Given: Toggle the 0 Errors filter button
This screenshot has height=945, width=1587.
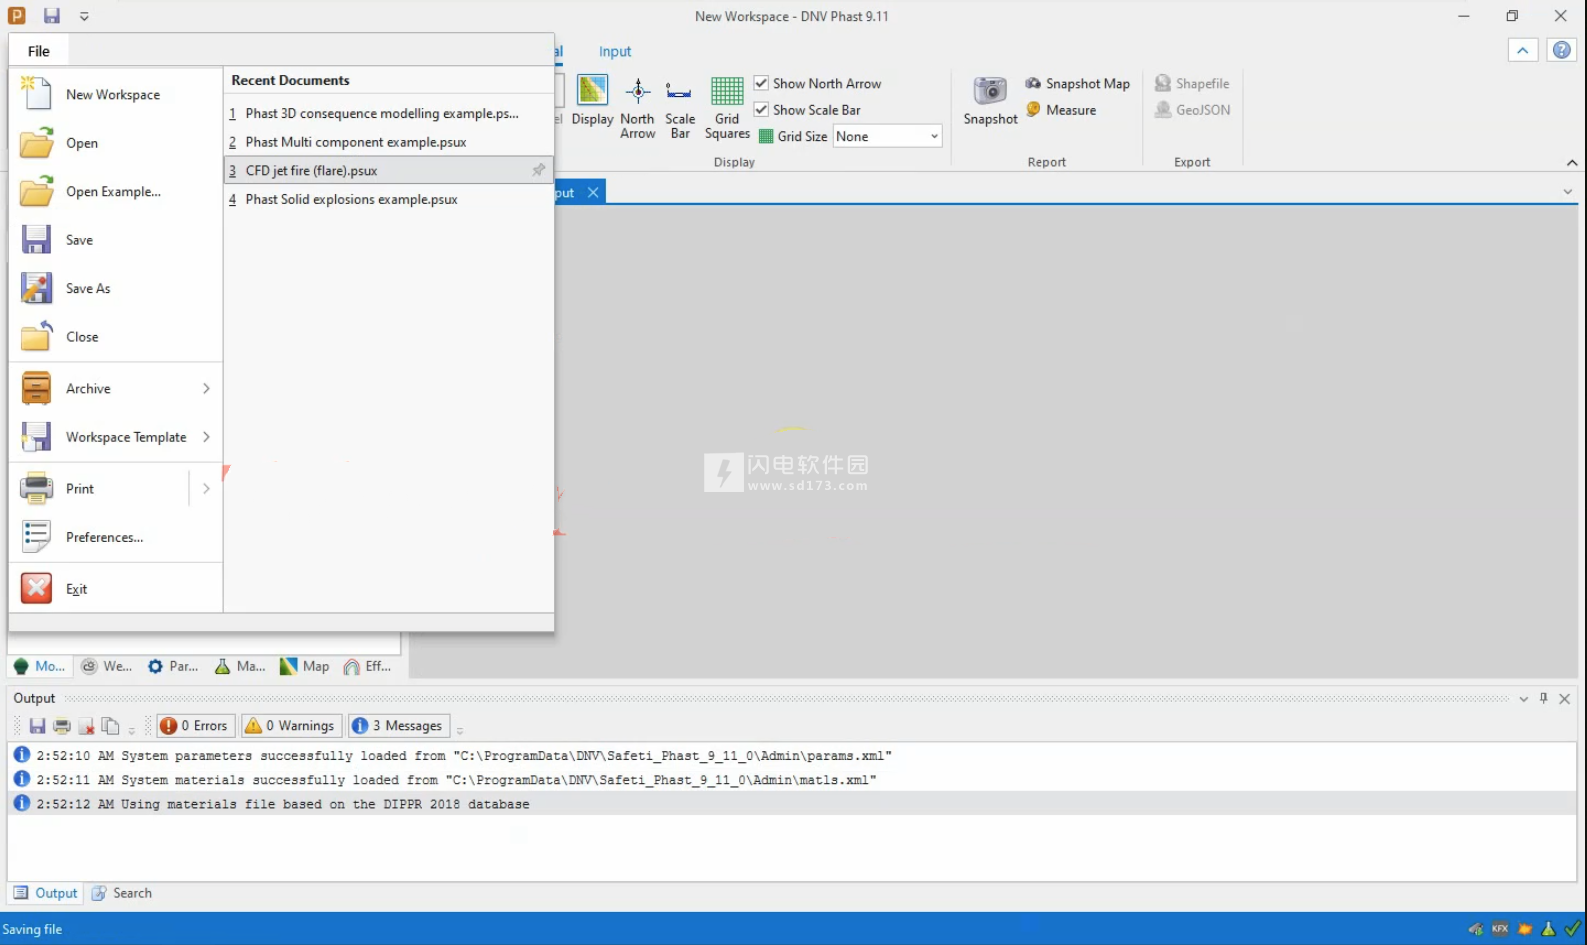Looking at the screenshot, I should click(x=196, y=726).
